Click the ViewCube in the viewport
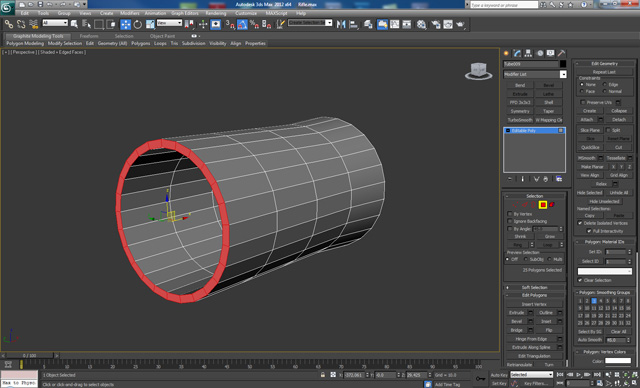Image resolution: width=640 pixels, height=388 pixels. click(478, 71)
